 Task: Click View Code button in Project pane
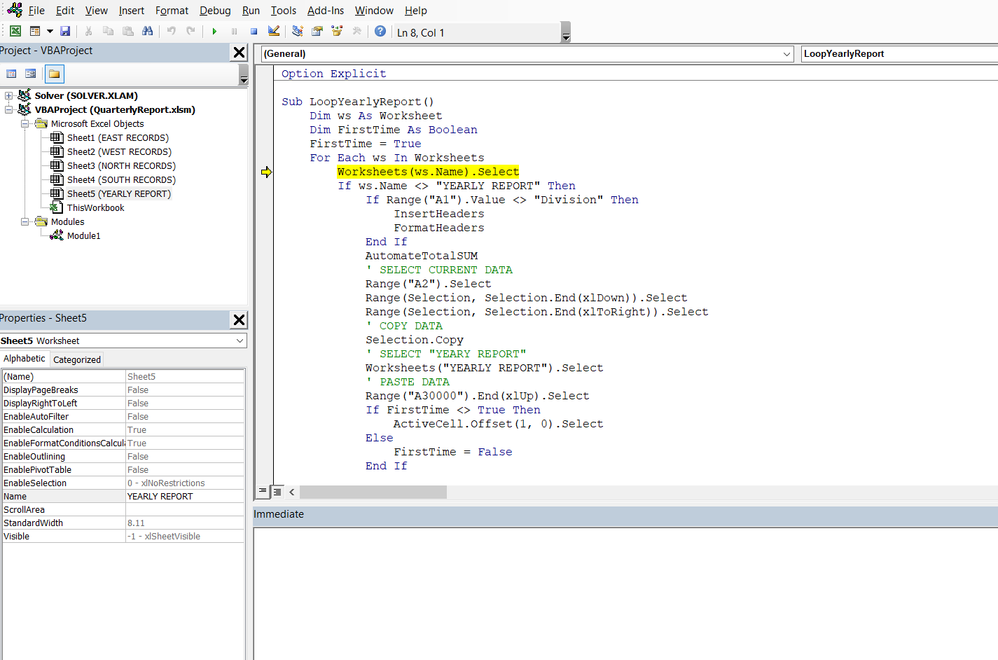(12, 74)
